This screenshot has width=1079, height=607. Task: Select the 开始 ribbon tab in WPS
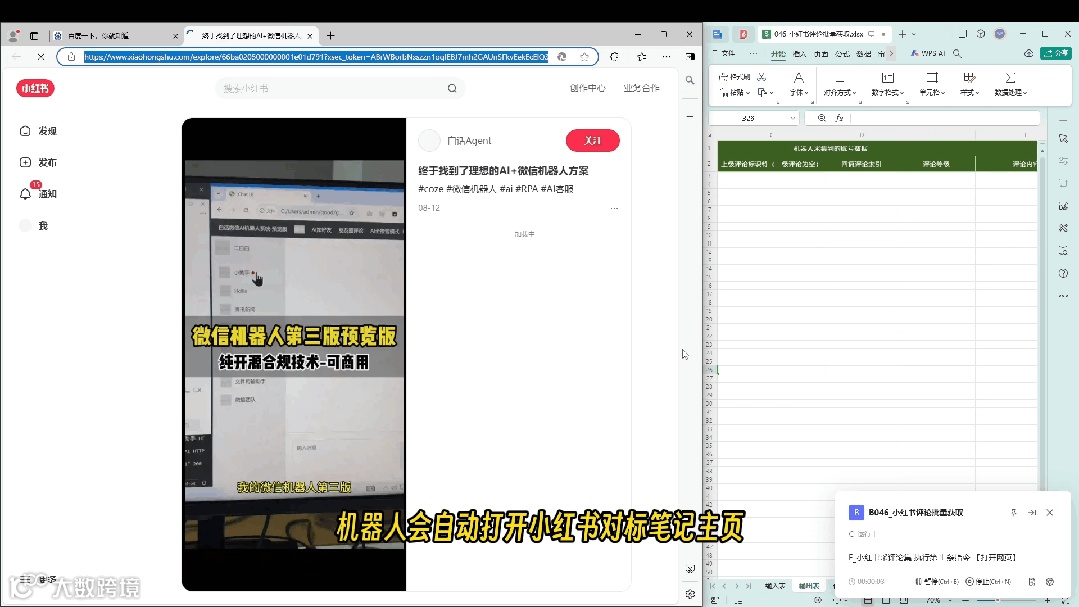tap(778, 54)
